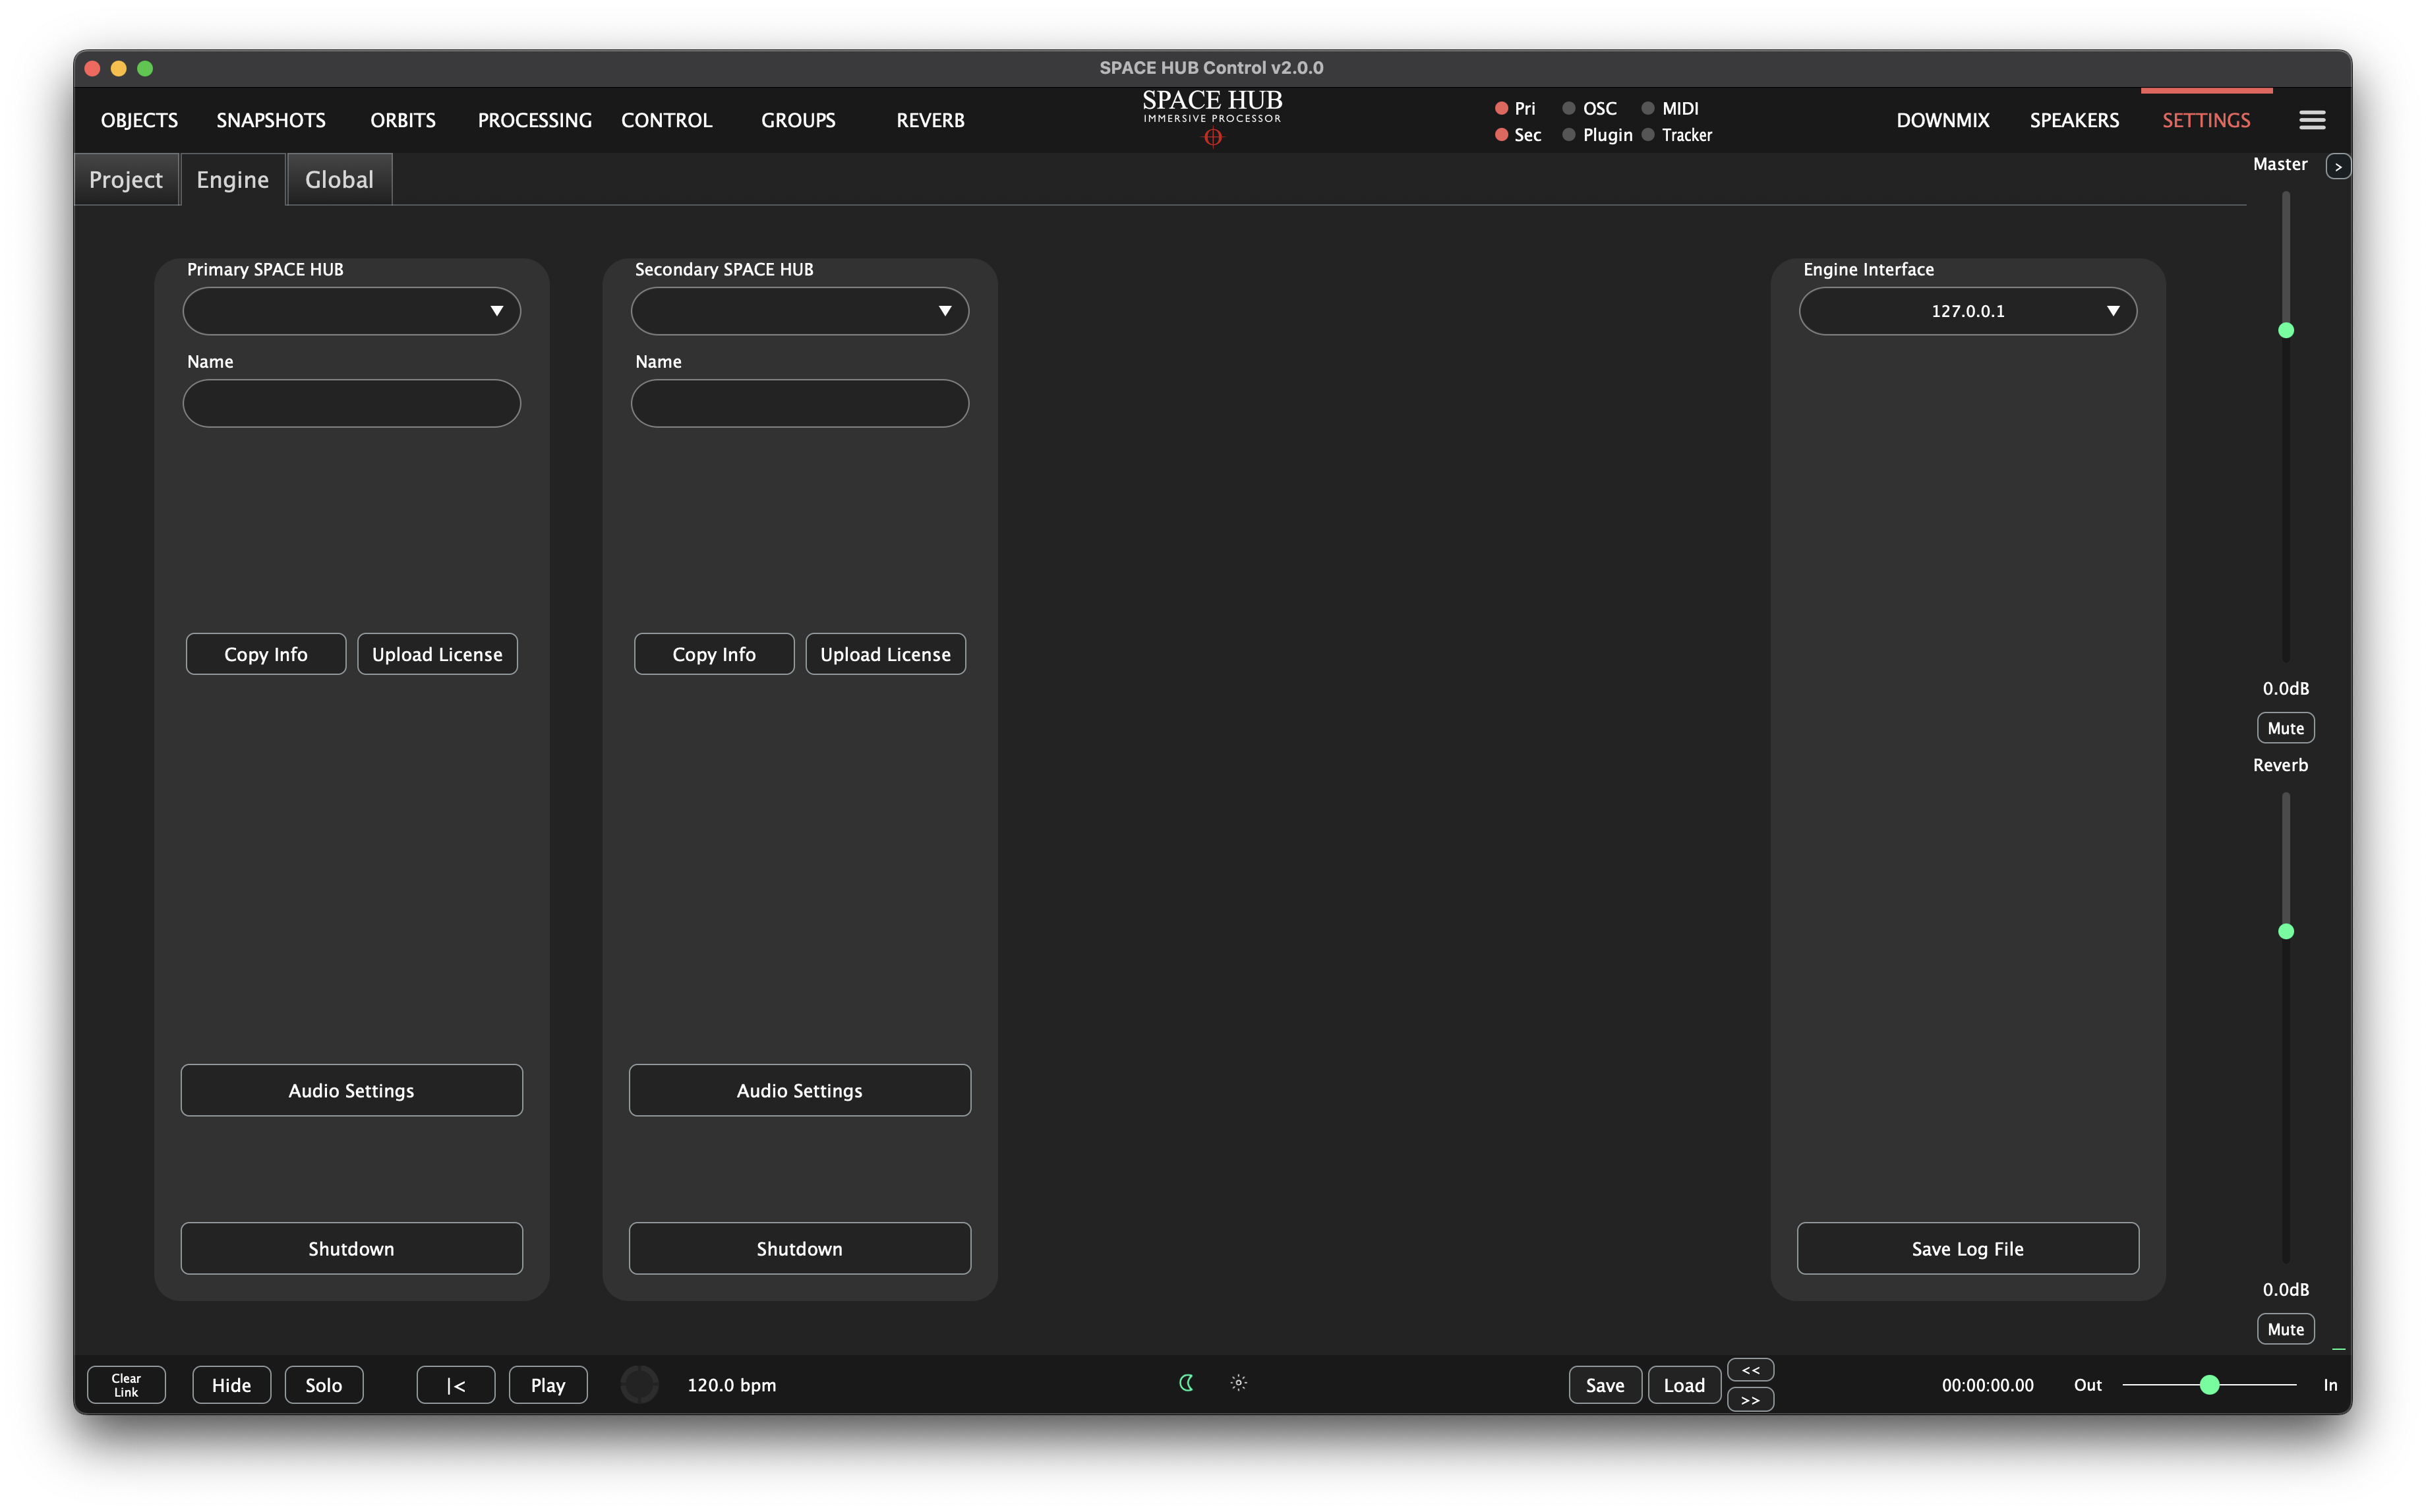Switch to light mode with the sun icon
The image size is (2426, 1512).
tap(1238, 1383)
